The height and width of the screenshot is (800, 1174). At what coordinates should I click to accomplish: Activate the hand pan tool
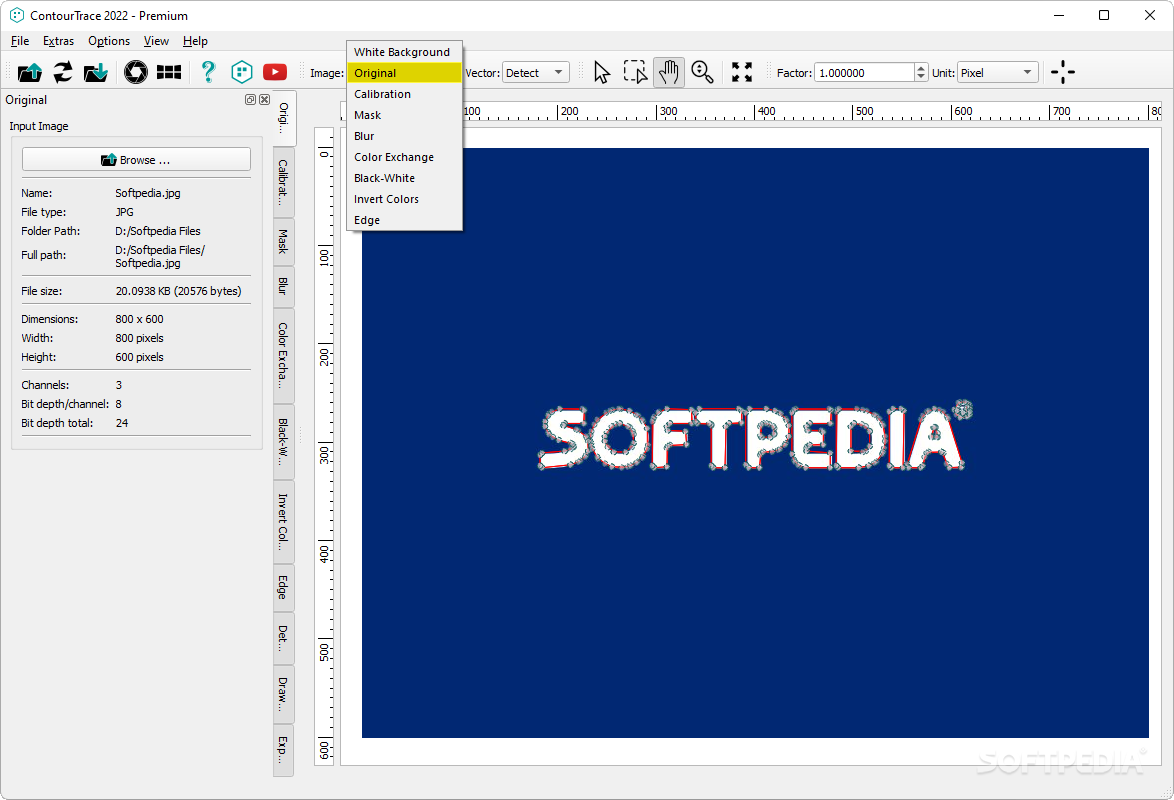click(669, 73)
